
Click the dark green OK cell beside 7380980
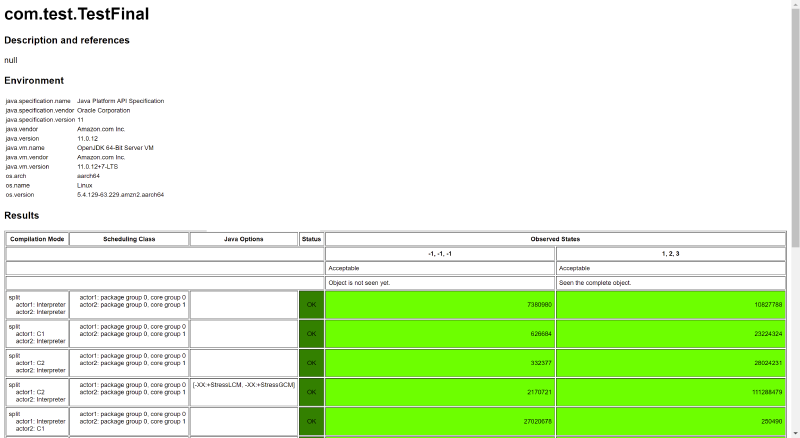311,304
